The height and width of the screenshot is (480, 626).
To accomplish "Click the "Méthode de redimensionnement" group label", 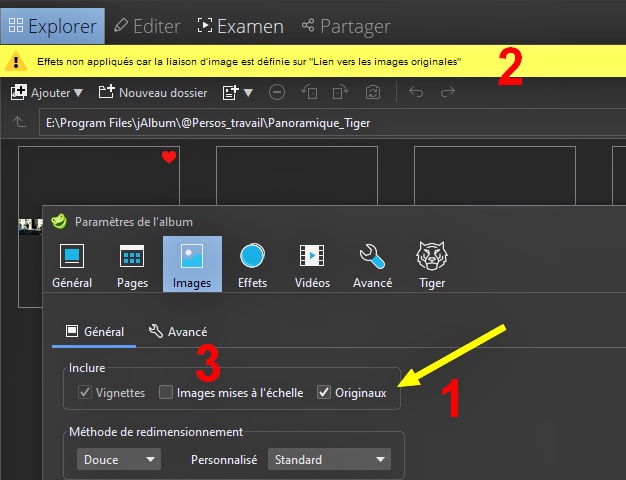I will [156, 432].
